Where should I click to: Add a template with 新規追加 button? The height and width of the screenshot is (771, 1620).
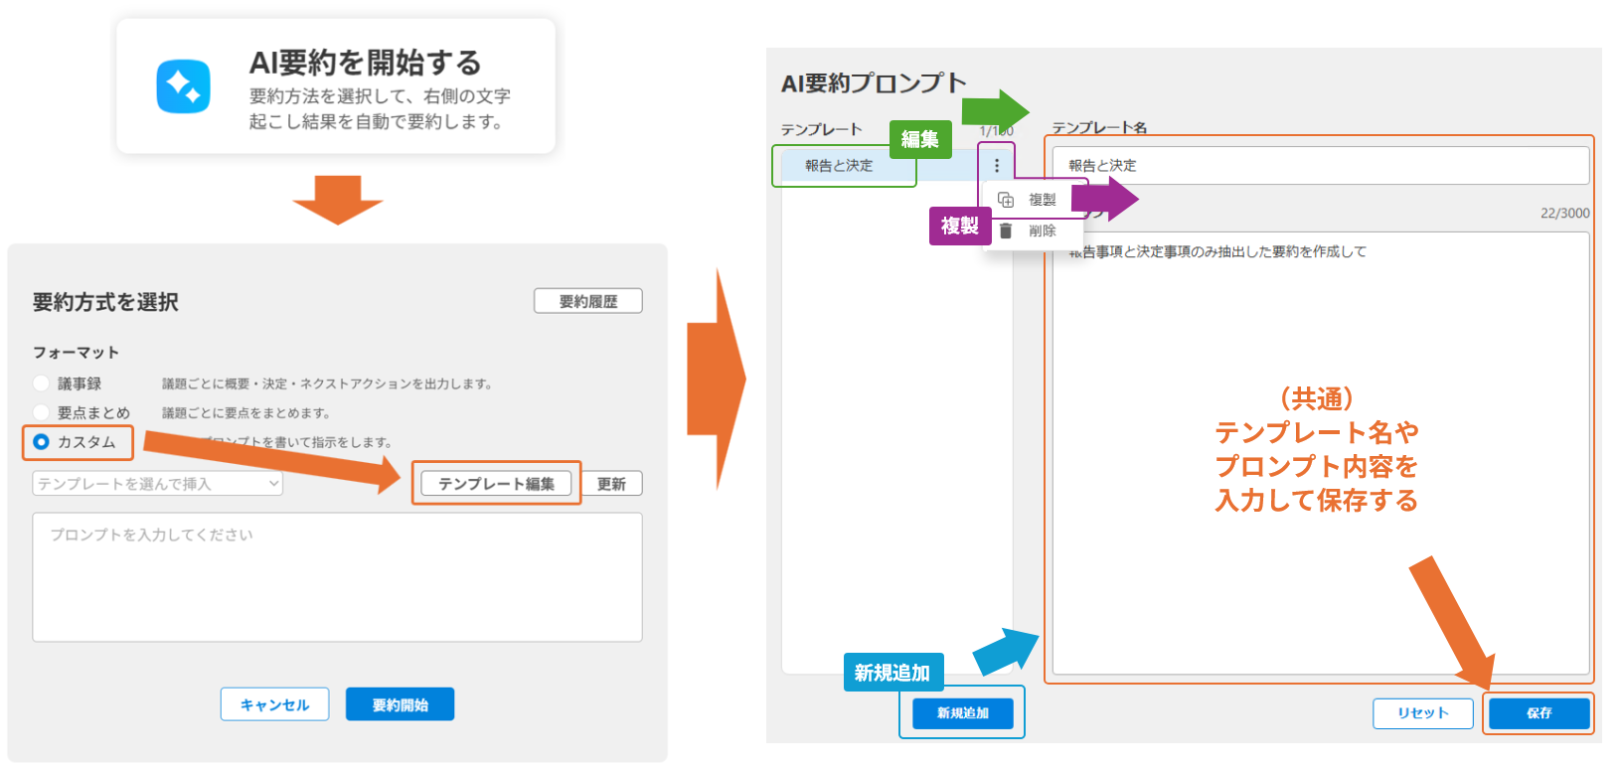962,713
